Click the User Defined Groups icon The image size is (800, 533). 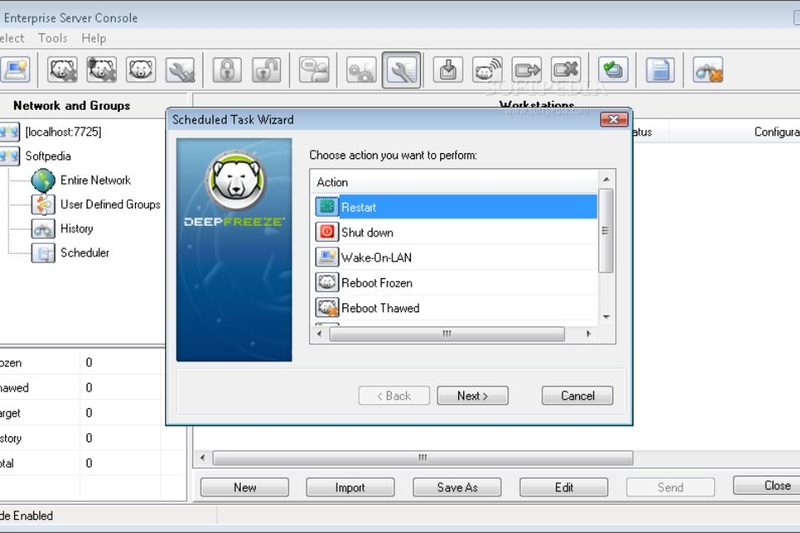(43, 205)
